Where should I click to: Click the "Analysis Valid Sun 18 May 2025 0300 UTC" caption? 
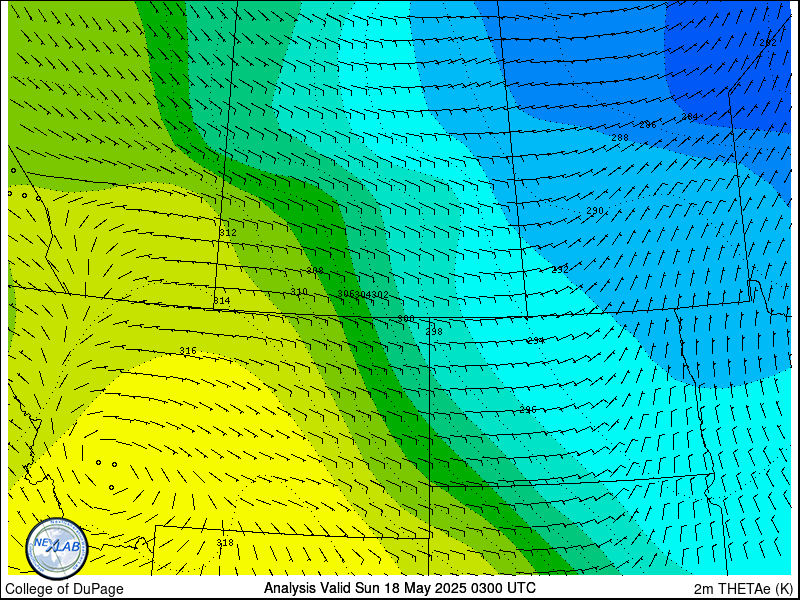point(399,588)
